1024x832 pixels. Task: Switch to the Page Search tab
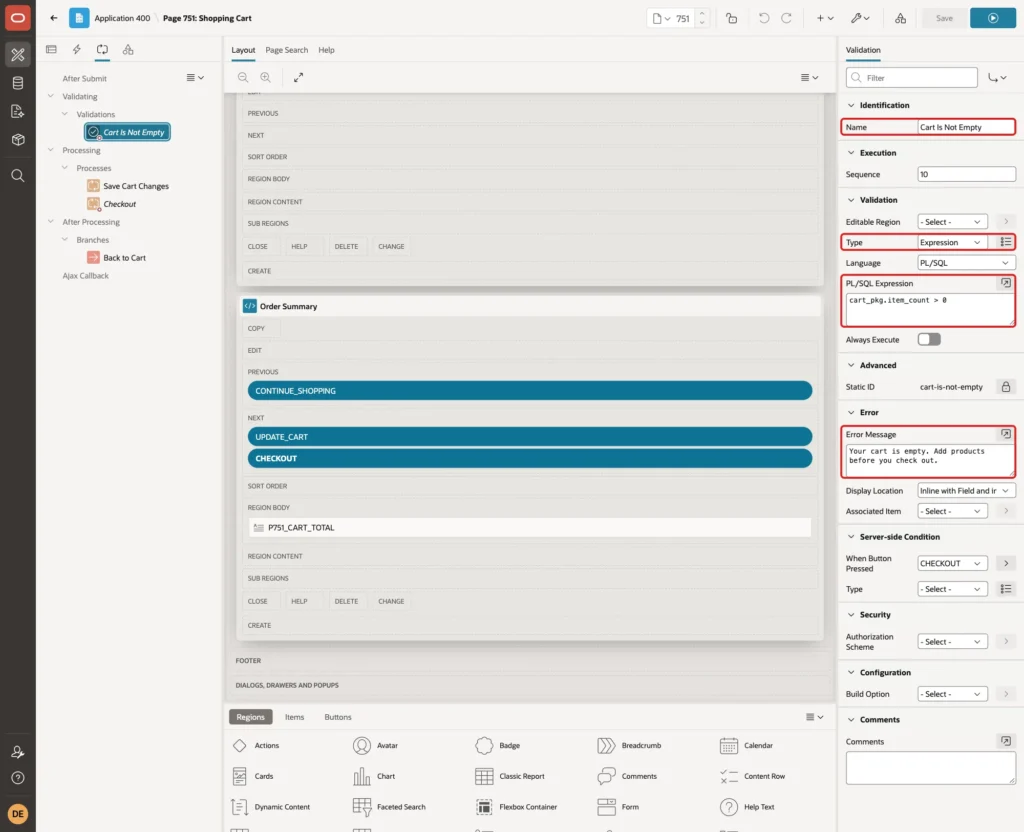(x=286, y=50)
